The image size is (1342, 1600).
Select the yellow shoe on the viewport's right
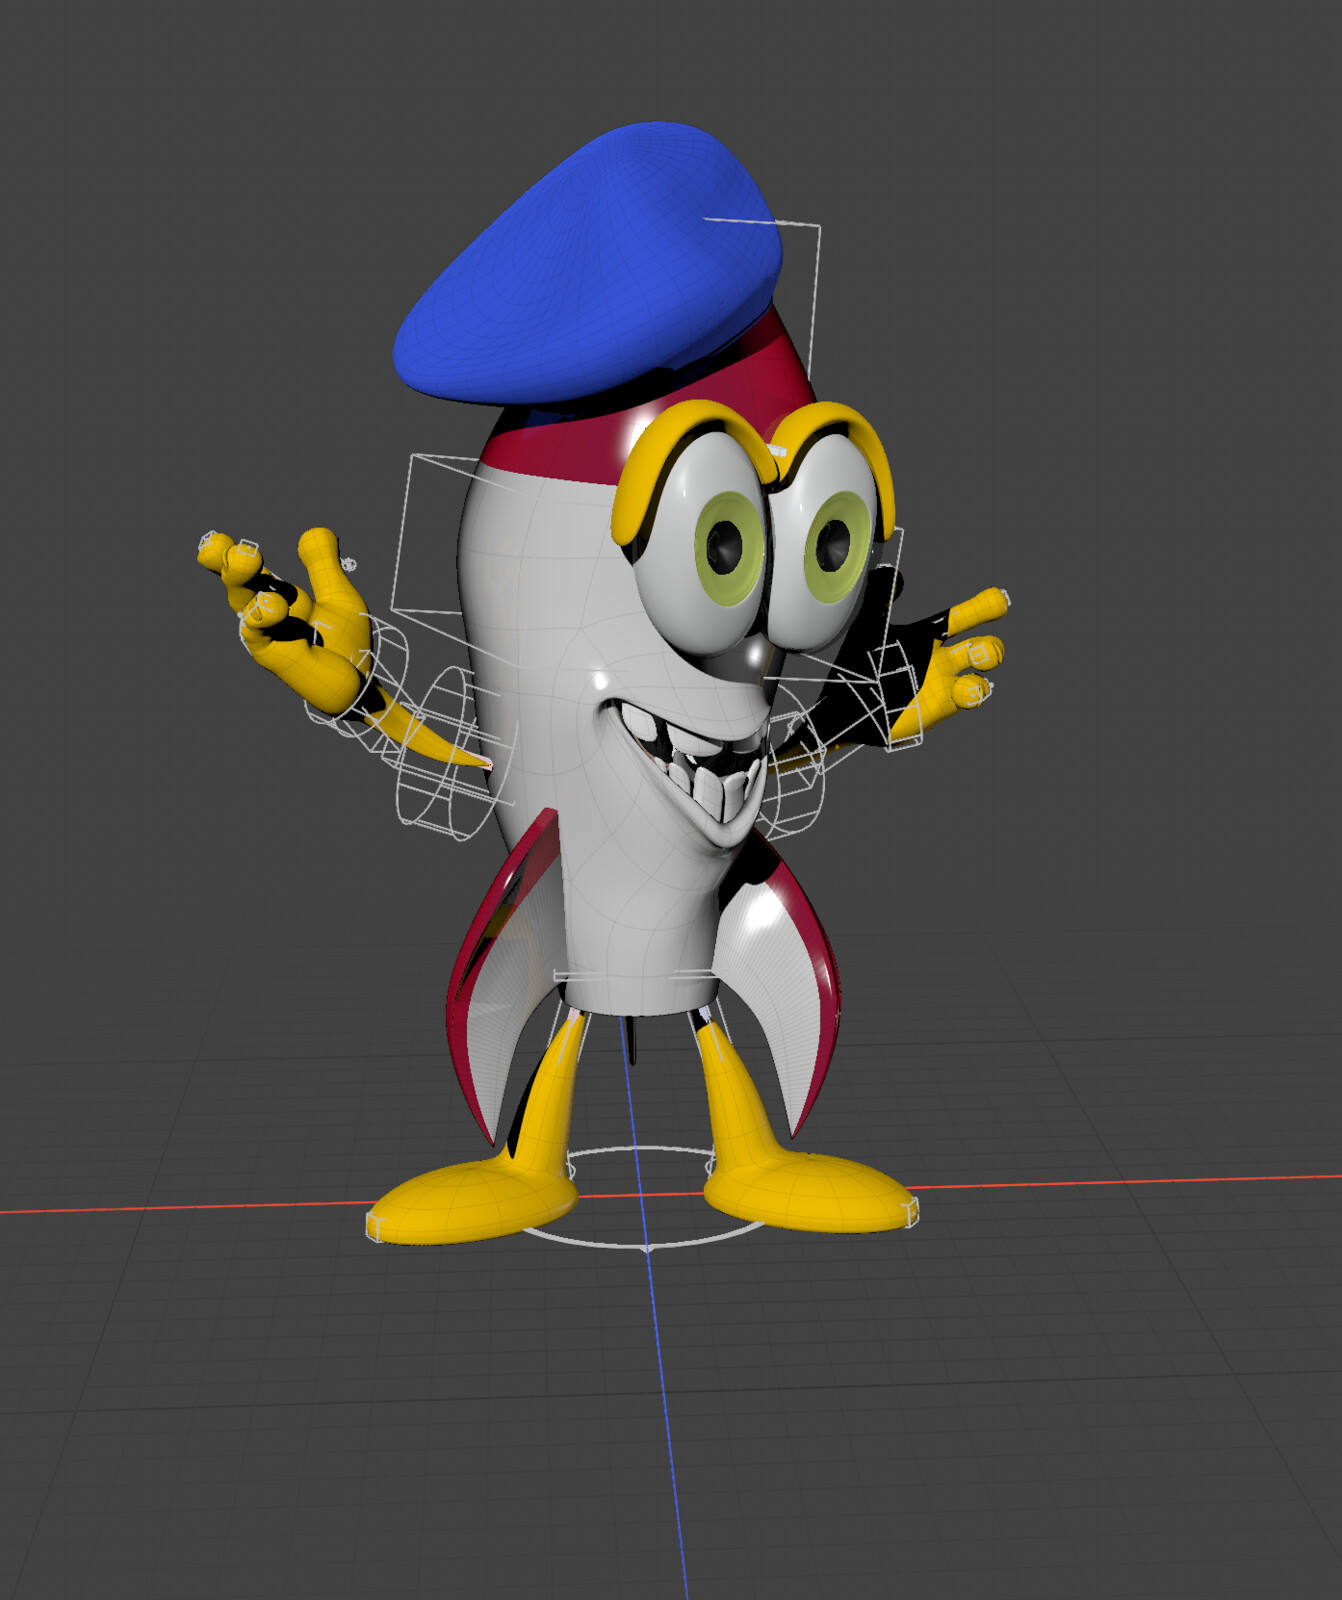[810, 1192]
